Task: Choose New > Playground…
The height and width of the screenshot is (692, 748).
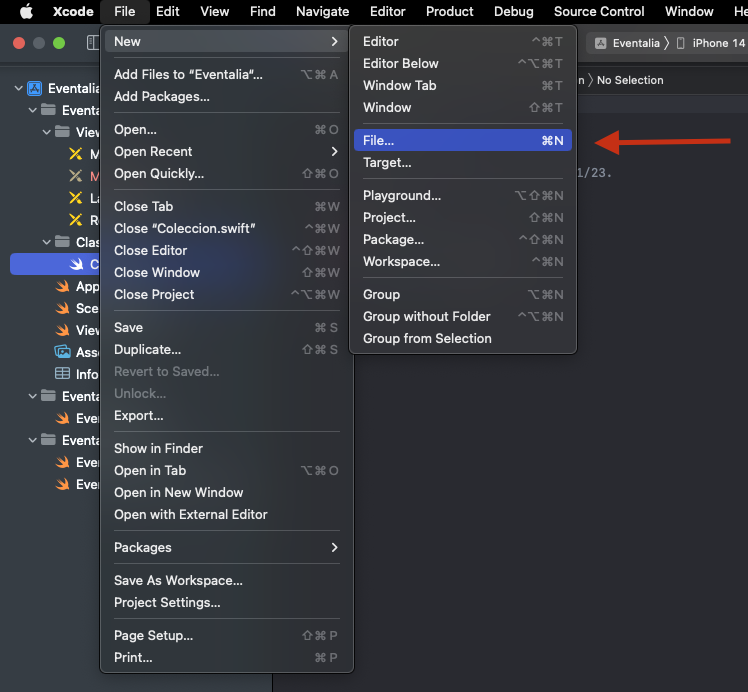Action: coord(463,196)
